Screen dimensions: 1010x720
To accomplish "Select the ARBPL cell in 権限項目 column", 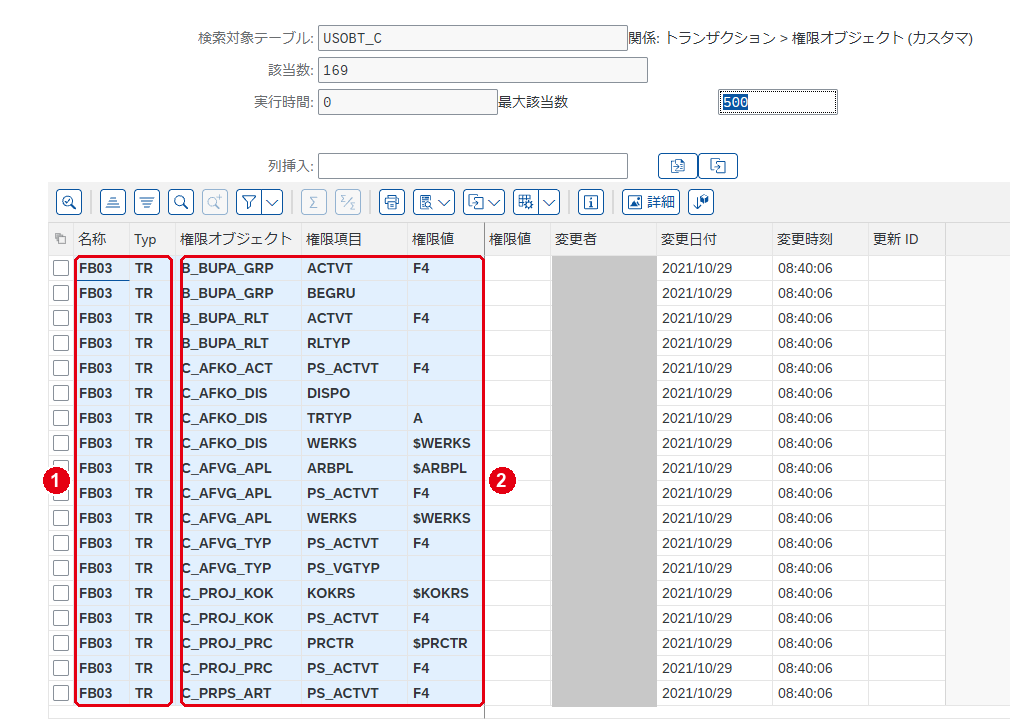I will (354, 468).
